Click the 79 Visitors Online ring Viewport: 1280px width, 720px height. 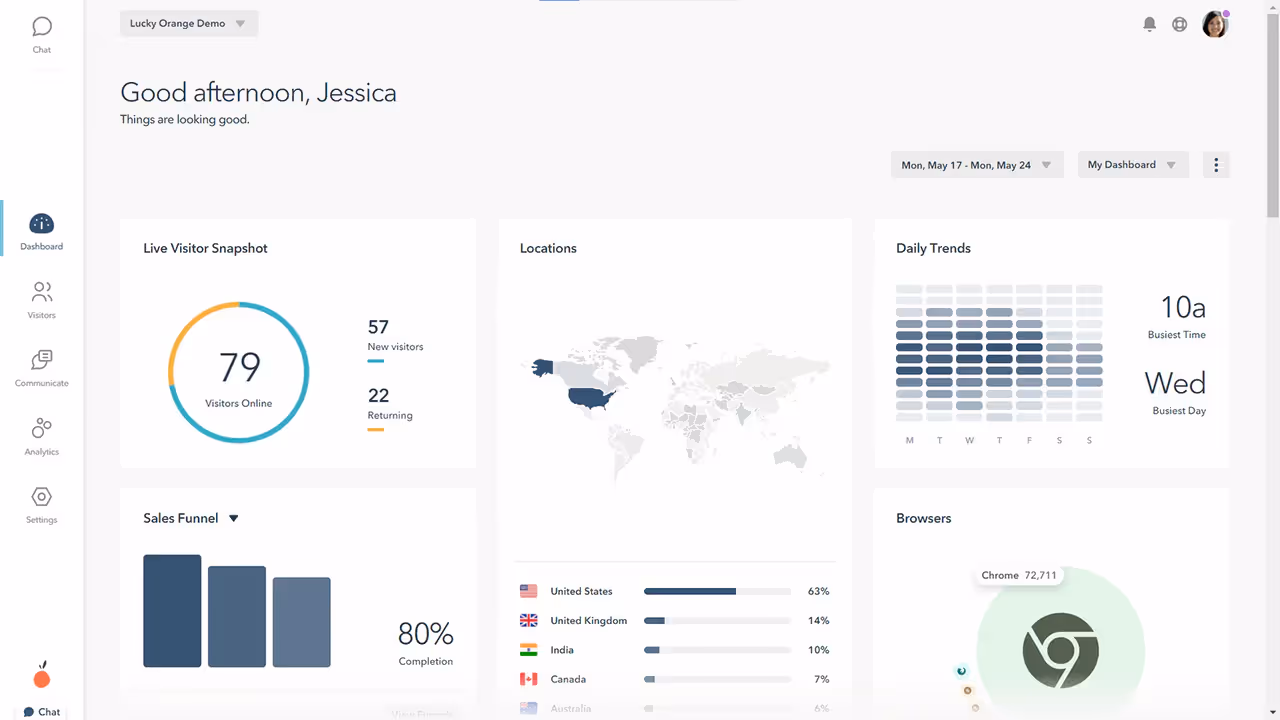(239, 372)
